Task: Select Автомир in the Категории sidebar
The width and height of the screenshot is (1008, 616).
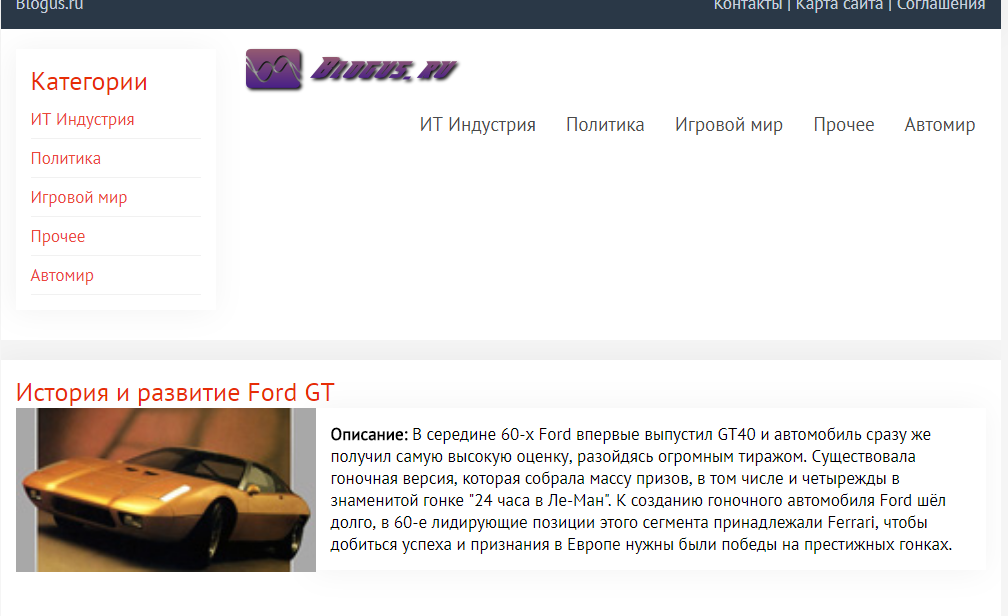Action: [x=62, y=275]
